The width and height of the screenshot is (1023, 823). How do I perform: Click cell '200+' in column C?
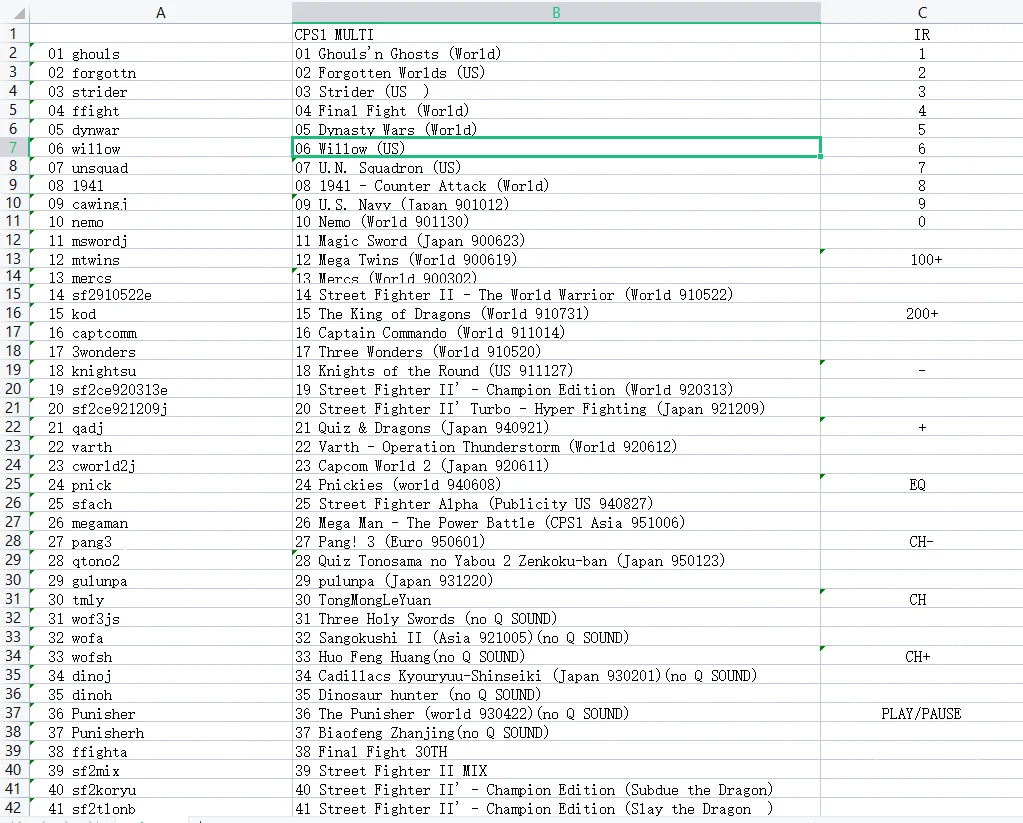pos(921,313)
